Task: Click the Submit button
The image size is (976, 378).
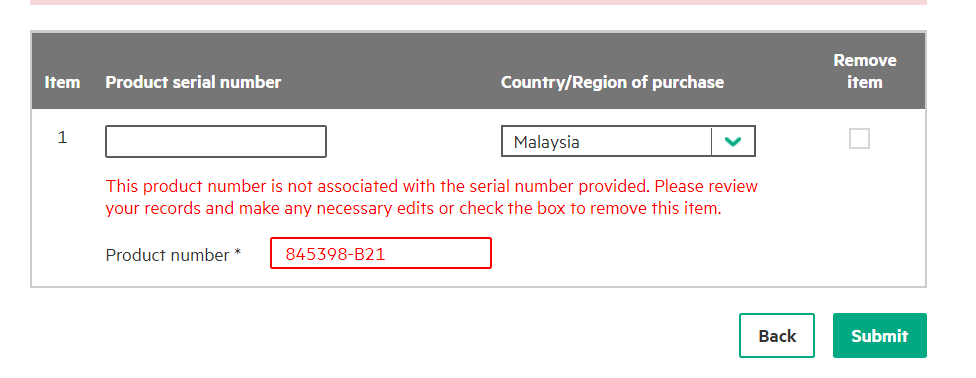Action: (x=880, y=336)
